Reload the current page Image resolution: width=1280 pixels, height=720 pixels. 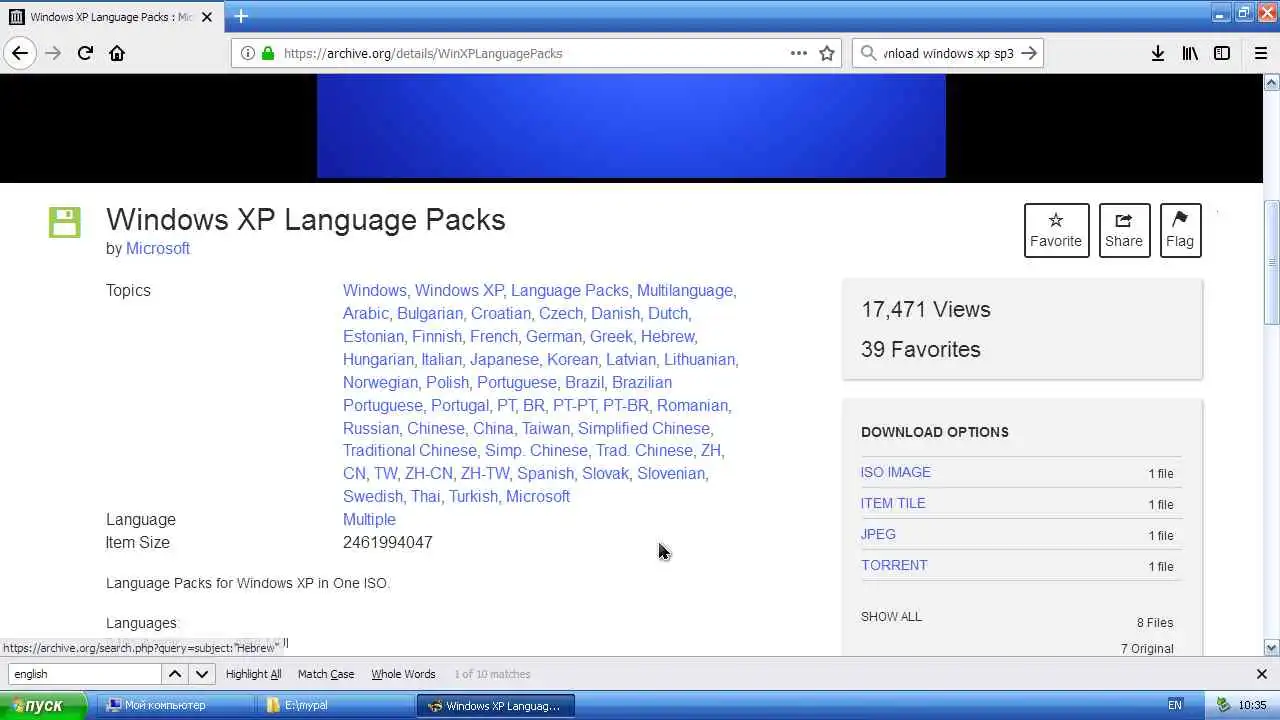[85, 53]
